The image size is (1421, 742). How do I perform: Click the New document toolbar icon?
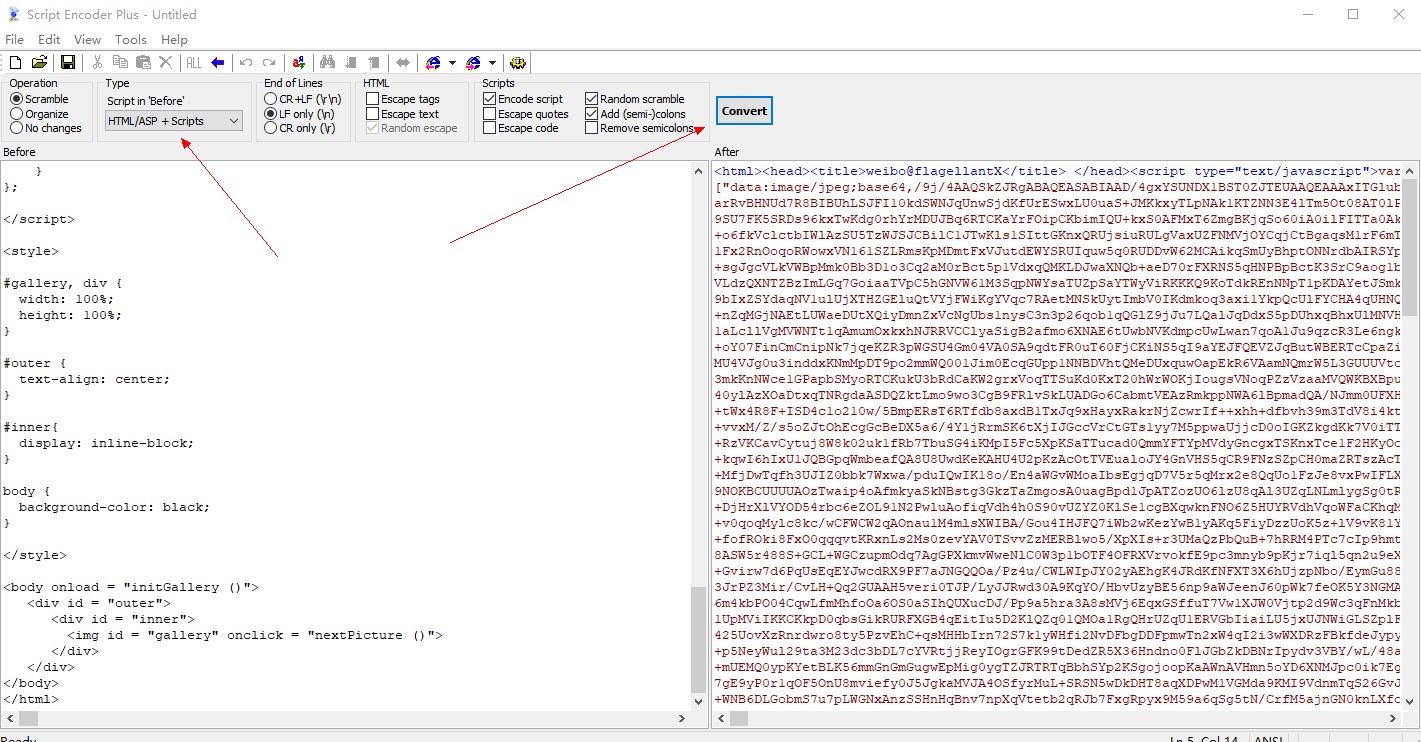pyautogui.click(x=15, y=62)
